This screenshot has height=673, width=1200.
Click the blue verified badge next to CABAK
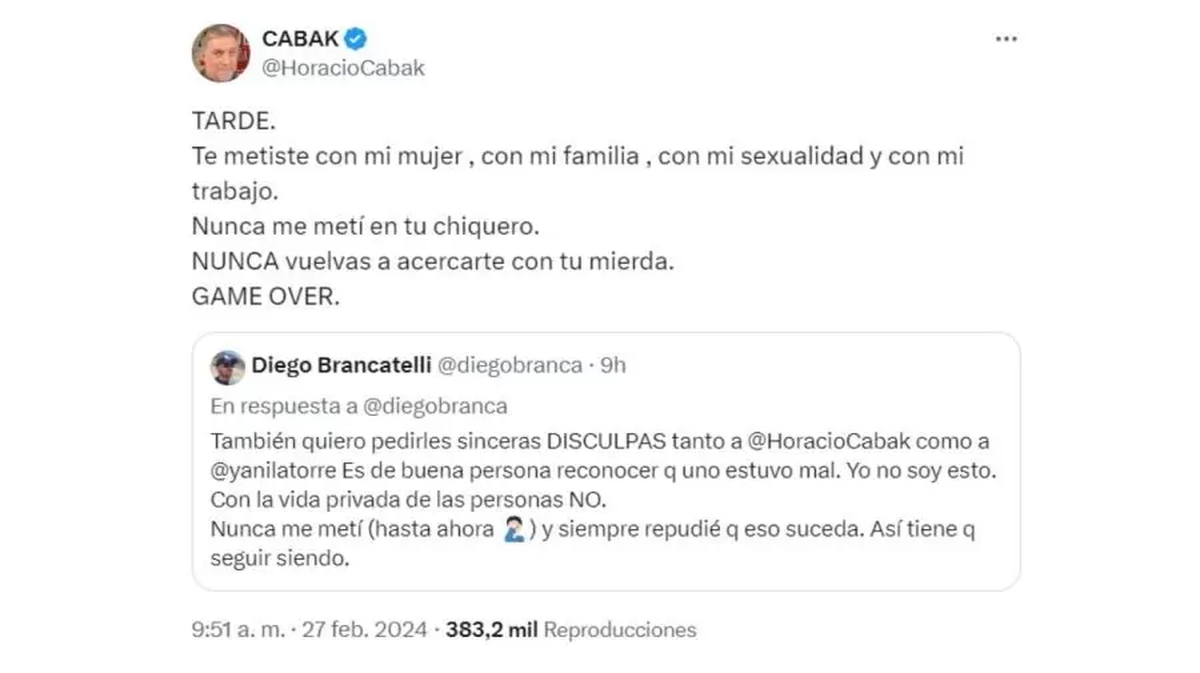pos(356,39)
